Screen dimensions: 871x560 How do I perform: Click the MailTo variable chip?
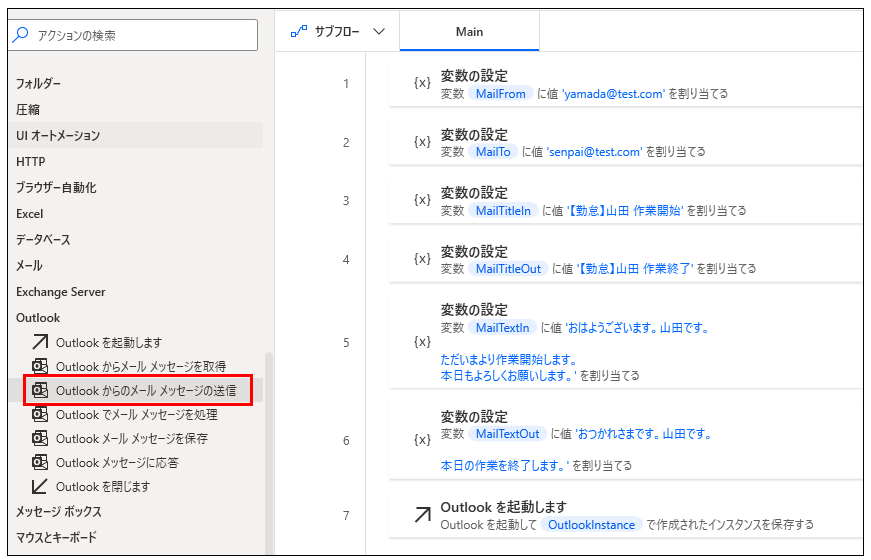click(x=493, y=152)
